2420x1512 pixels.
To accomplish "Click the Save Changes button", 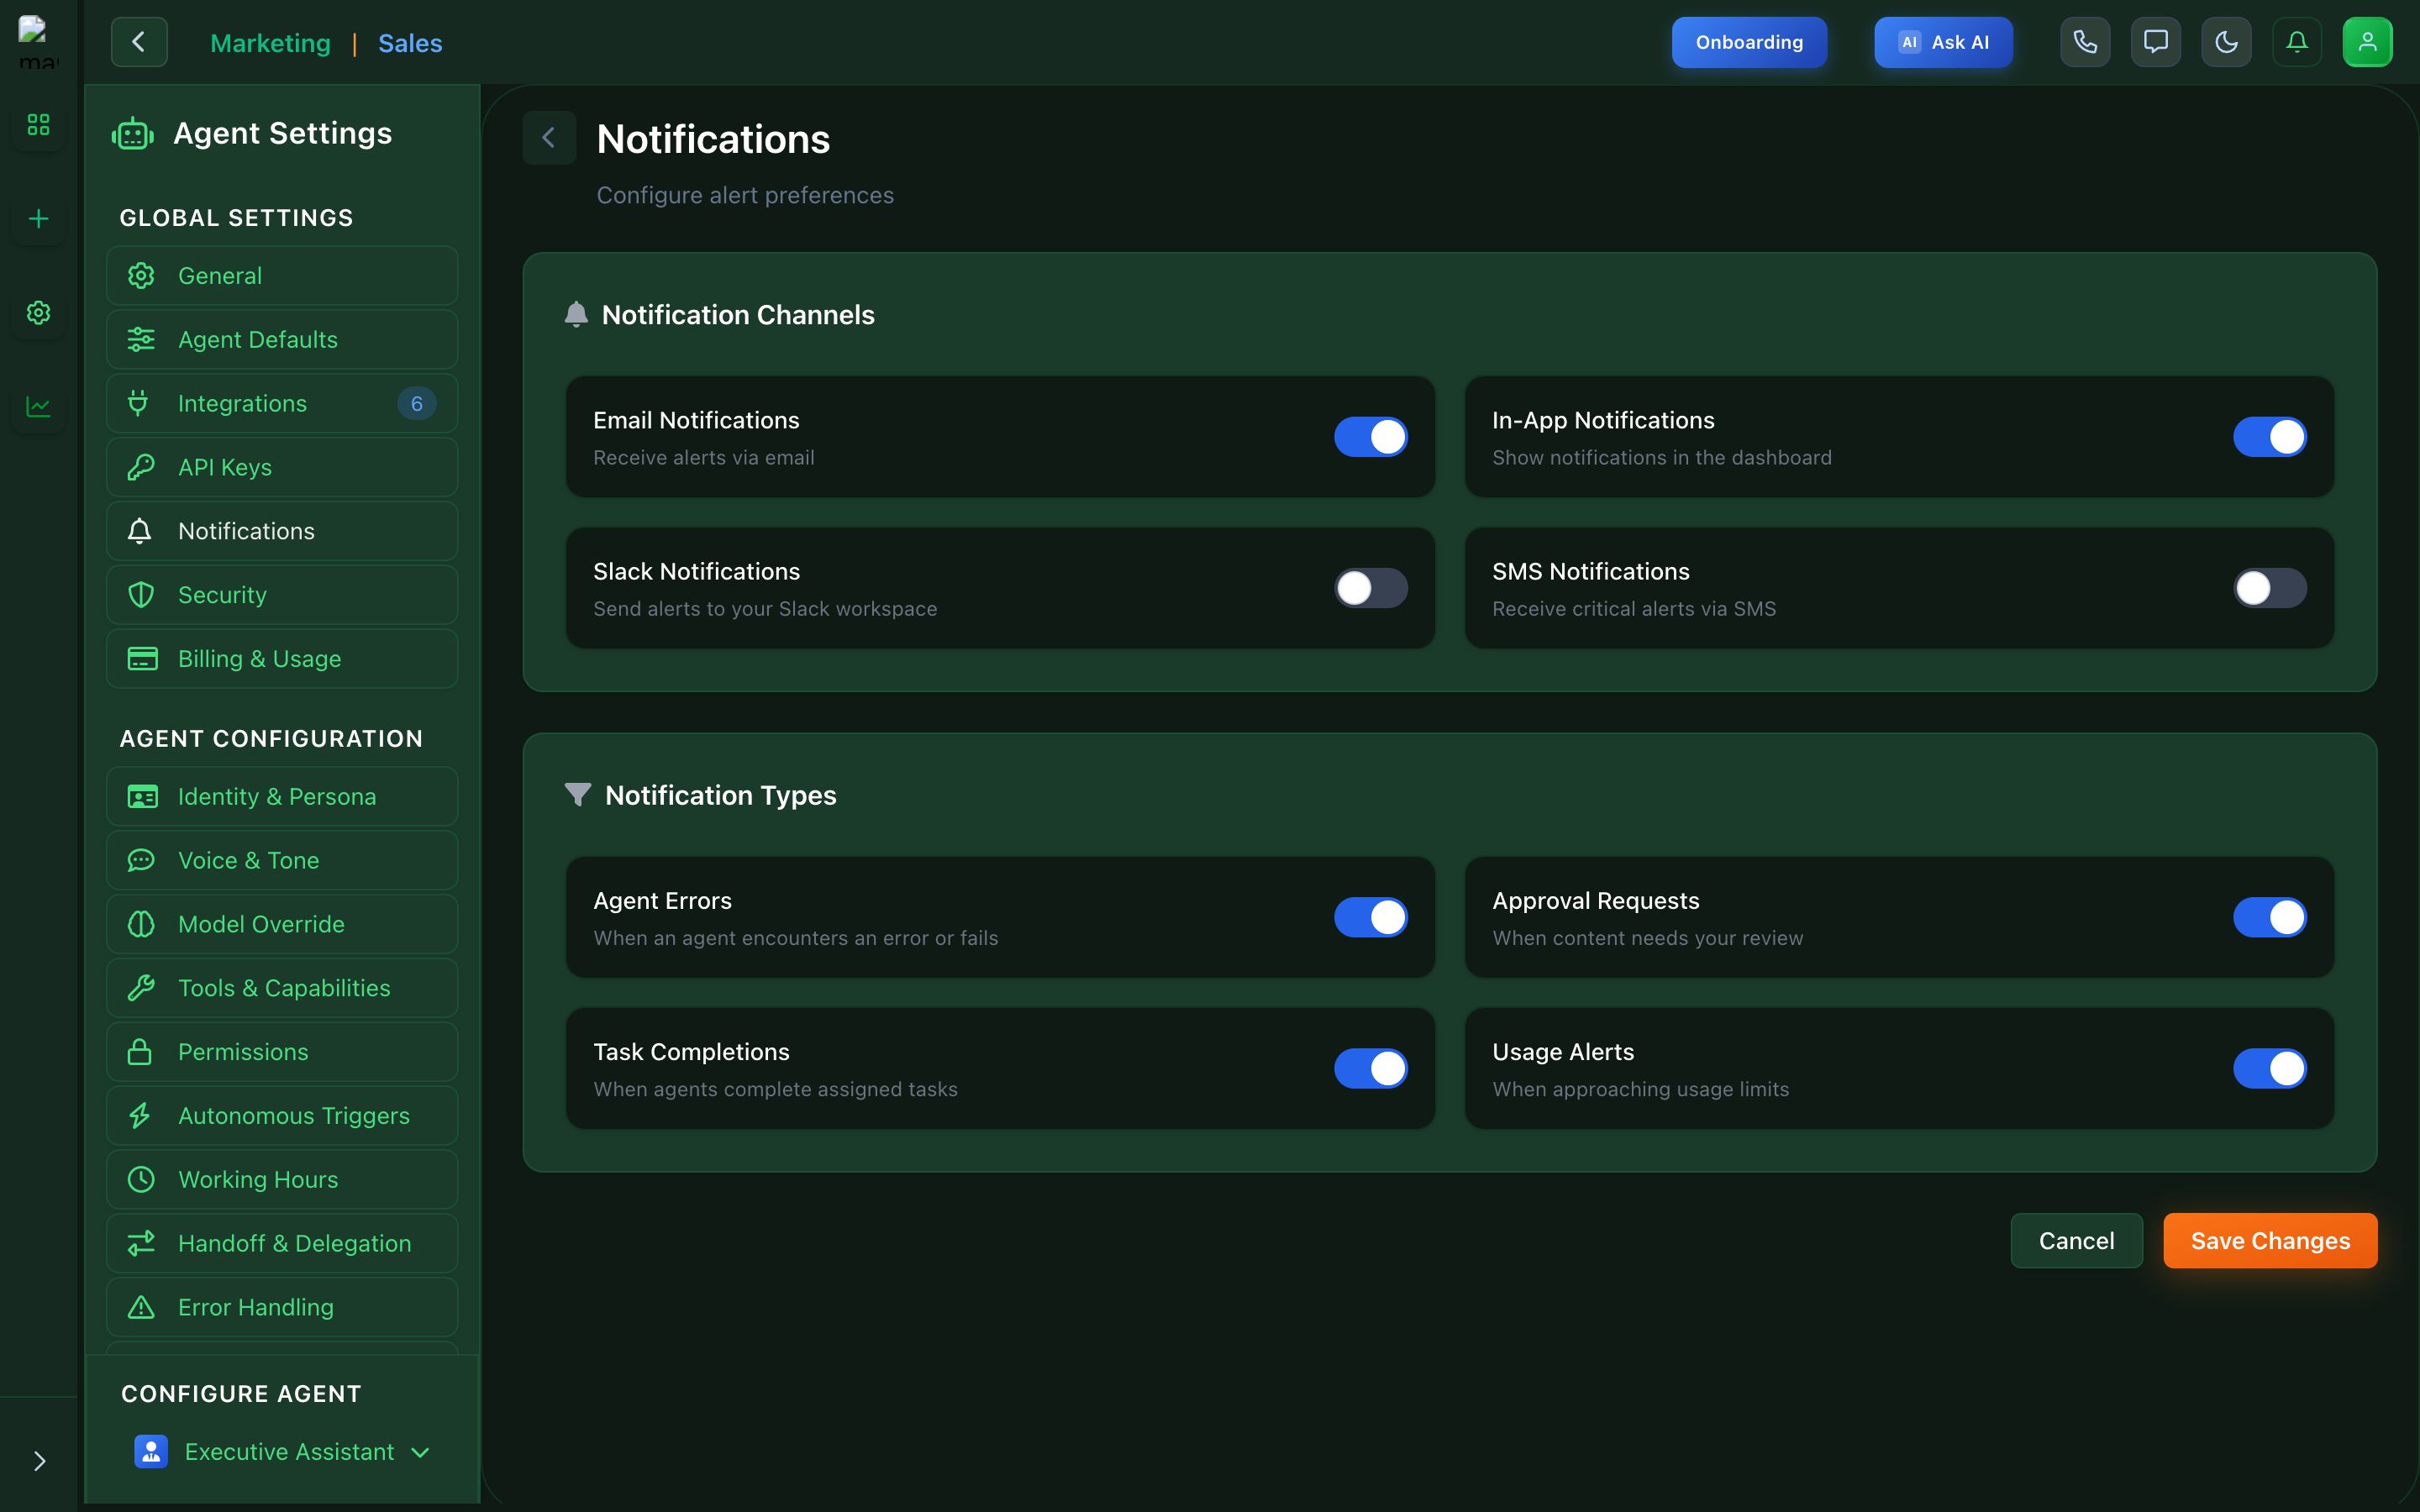I will point(2270,1241).
